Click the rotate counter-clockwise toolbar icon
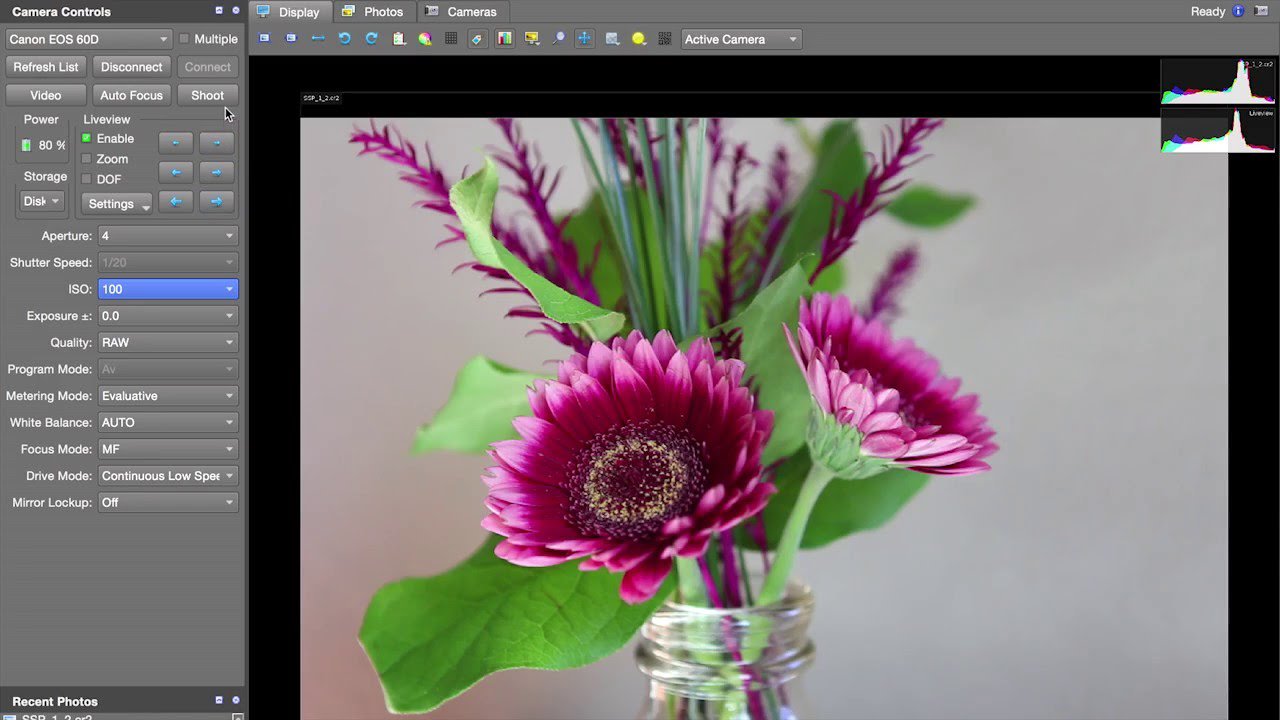 [345, 39]
